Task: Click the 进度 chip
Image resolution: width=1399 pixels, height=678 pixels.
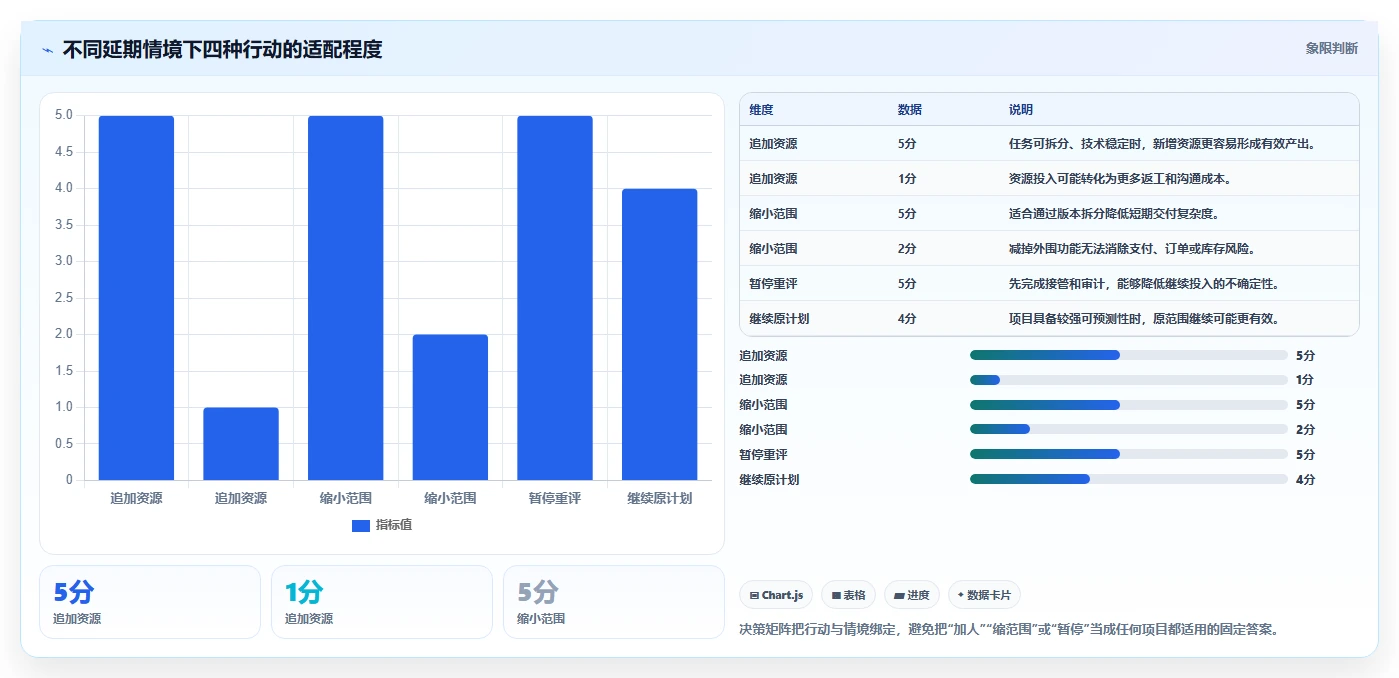Action: 912,595
